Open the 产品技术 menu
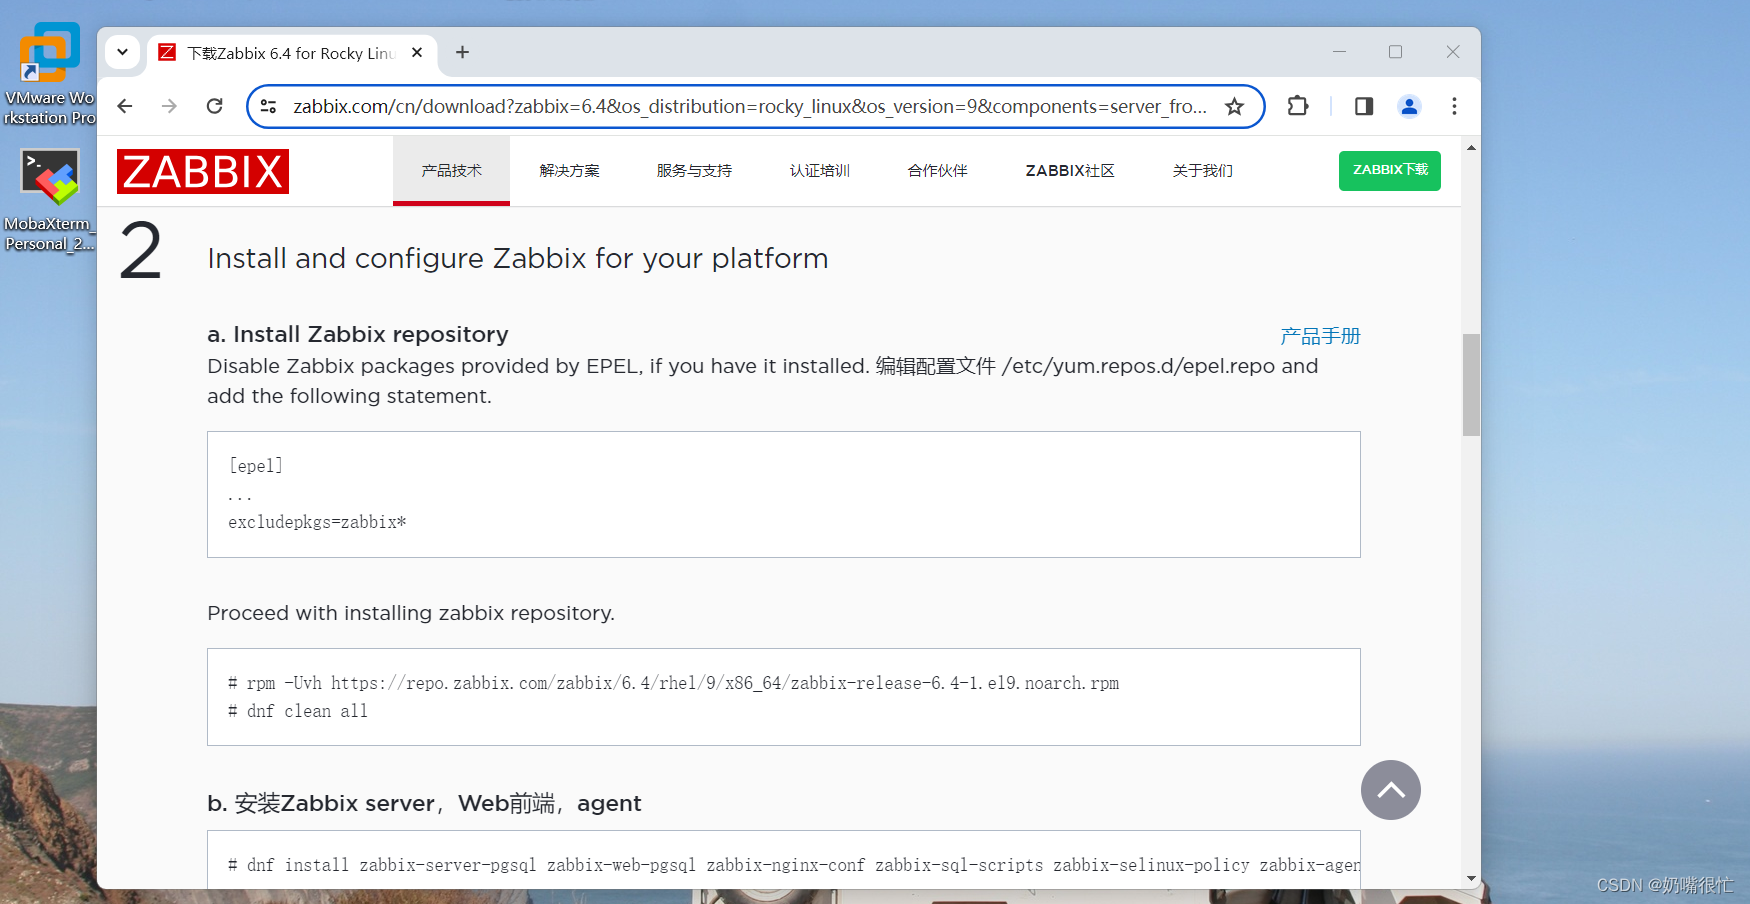Viewport: 1750px width, 904px height. (451, 171)
